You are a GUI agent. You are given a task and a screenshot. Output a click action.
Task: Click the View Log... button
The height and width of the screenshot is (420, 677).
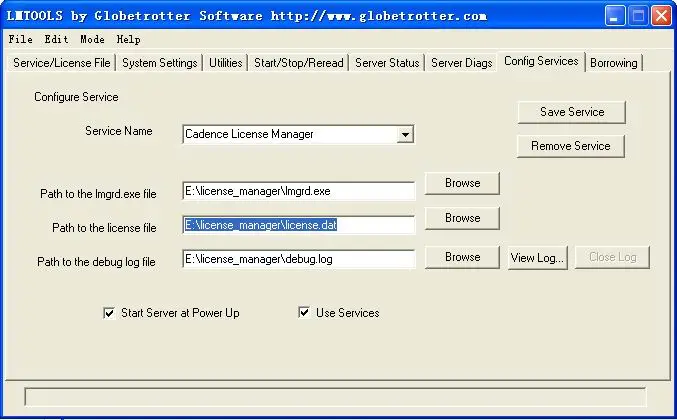point(538,258)
